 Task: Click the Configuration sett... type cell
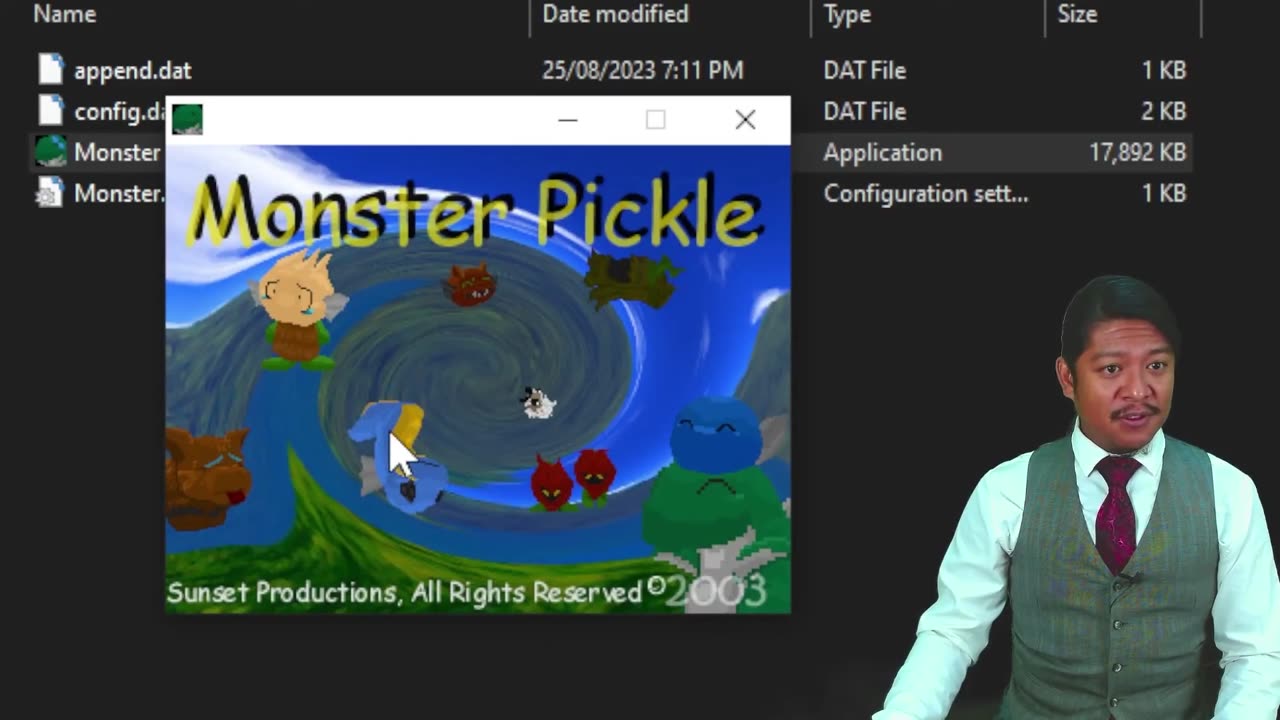(925, 194)
